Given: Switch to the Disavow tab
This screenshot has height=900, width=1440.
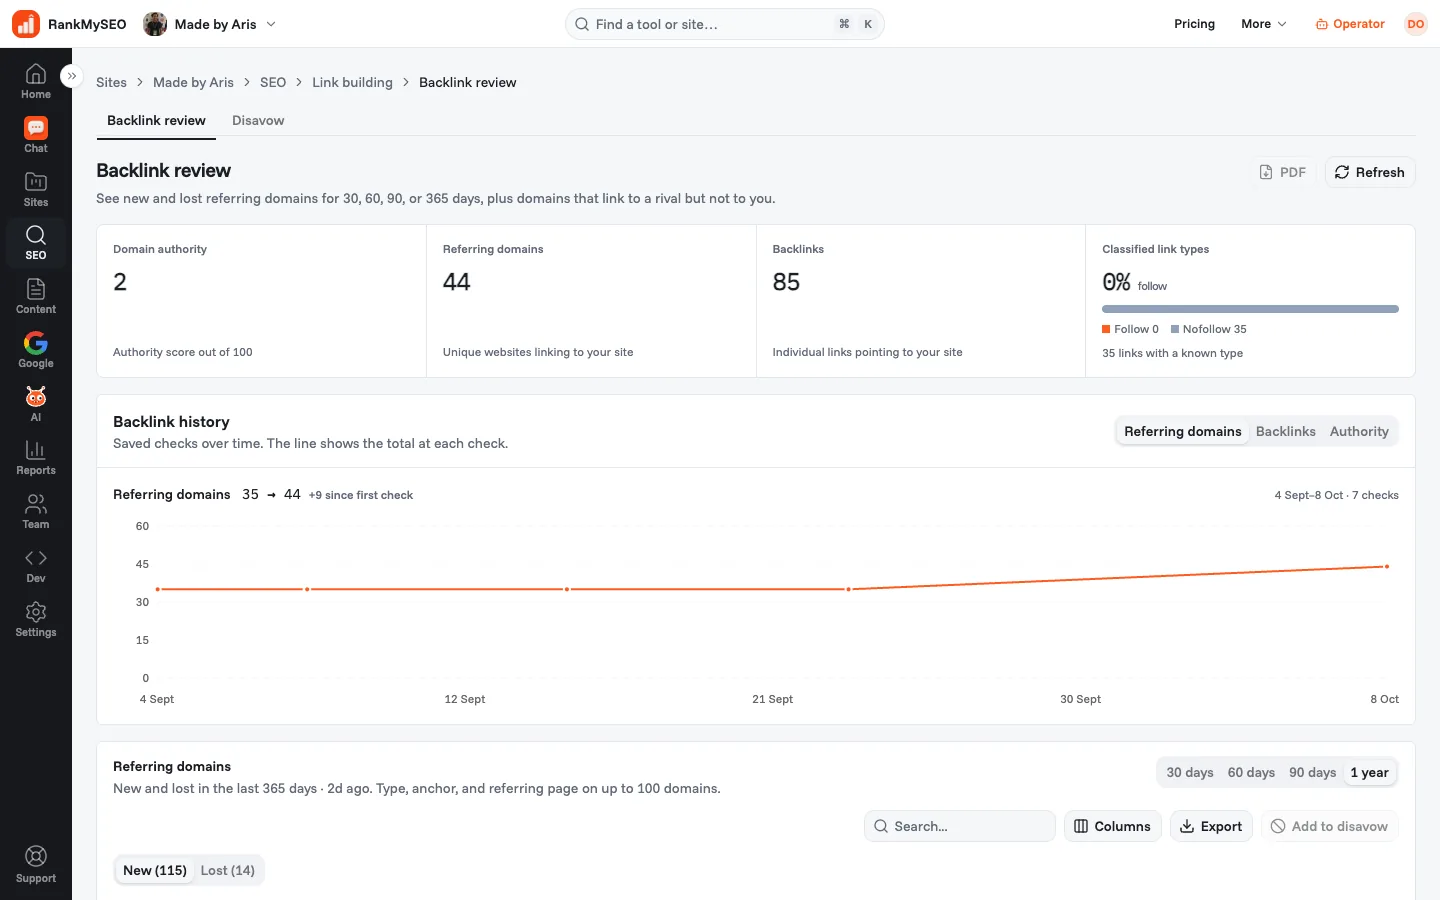Looking at the screenshot, I should (258, 120).
